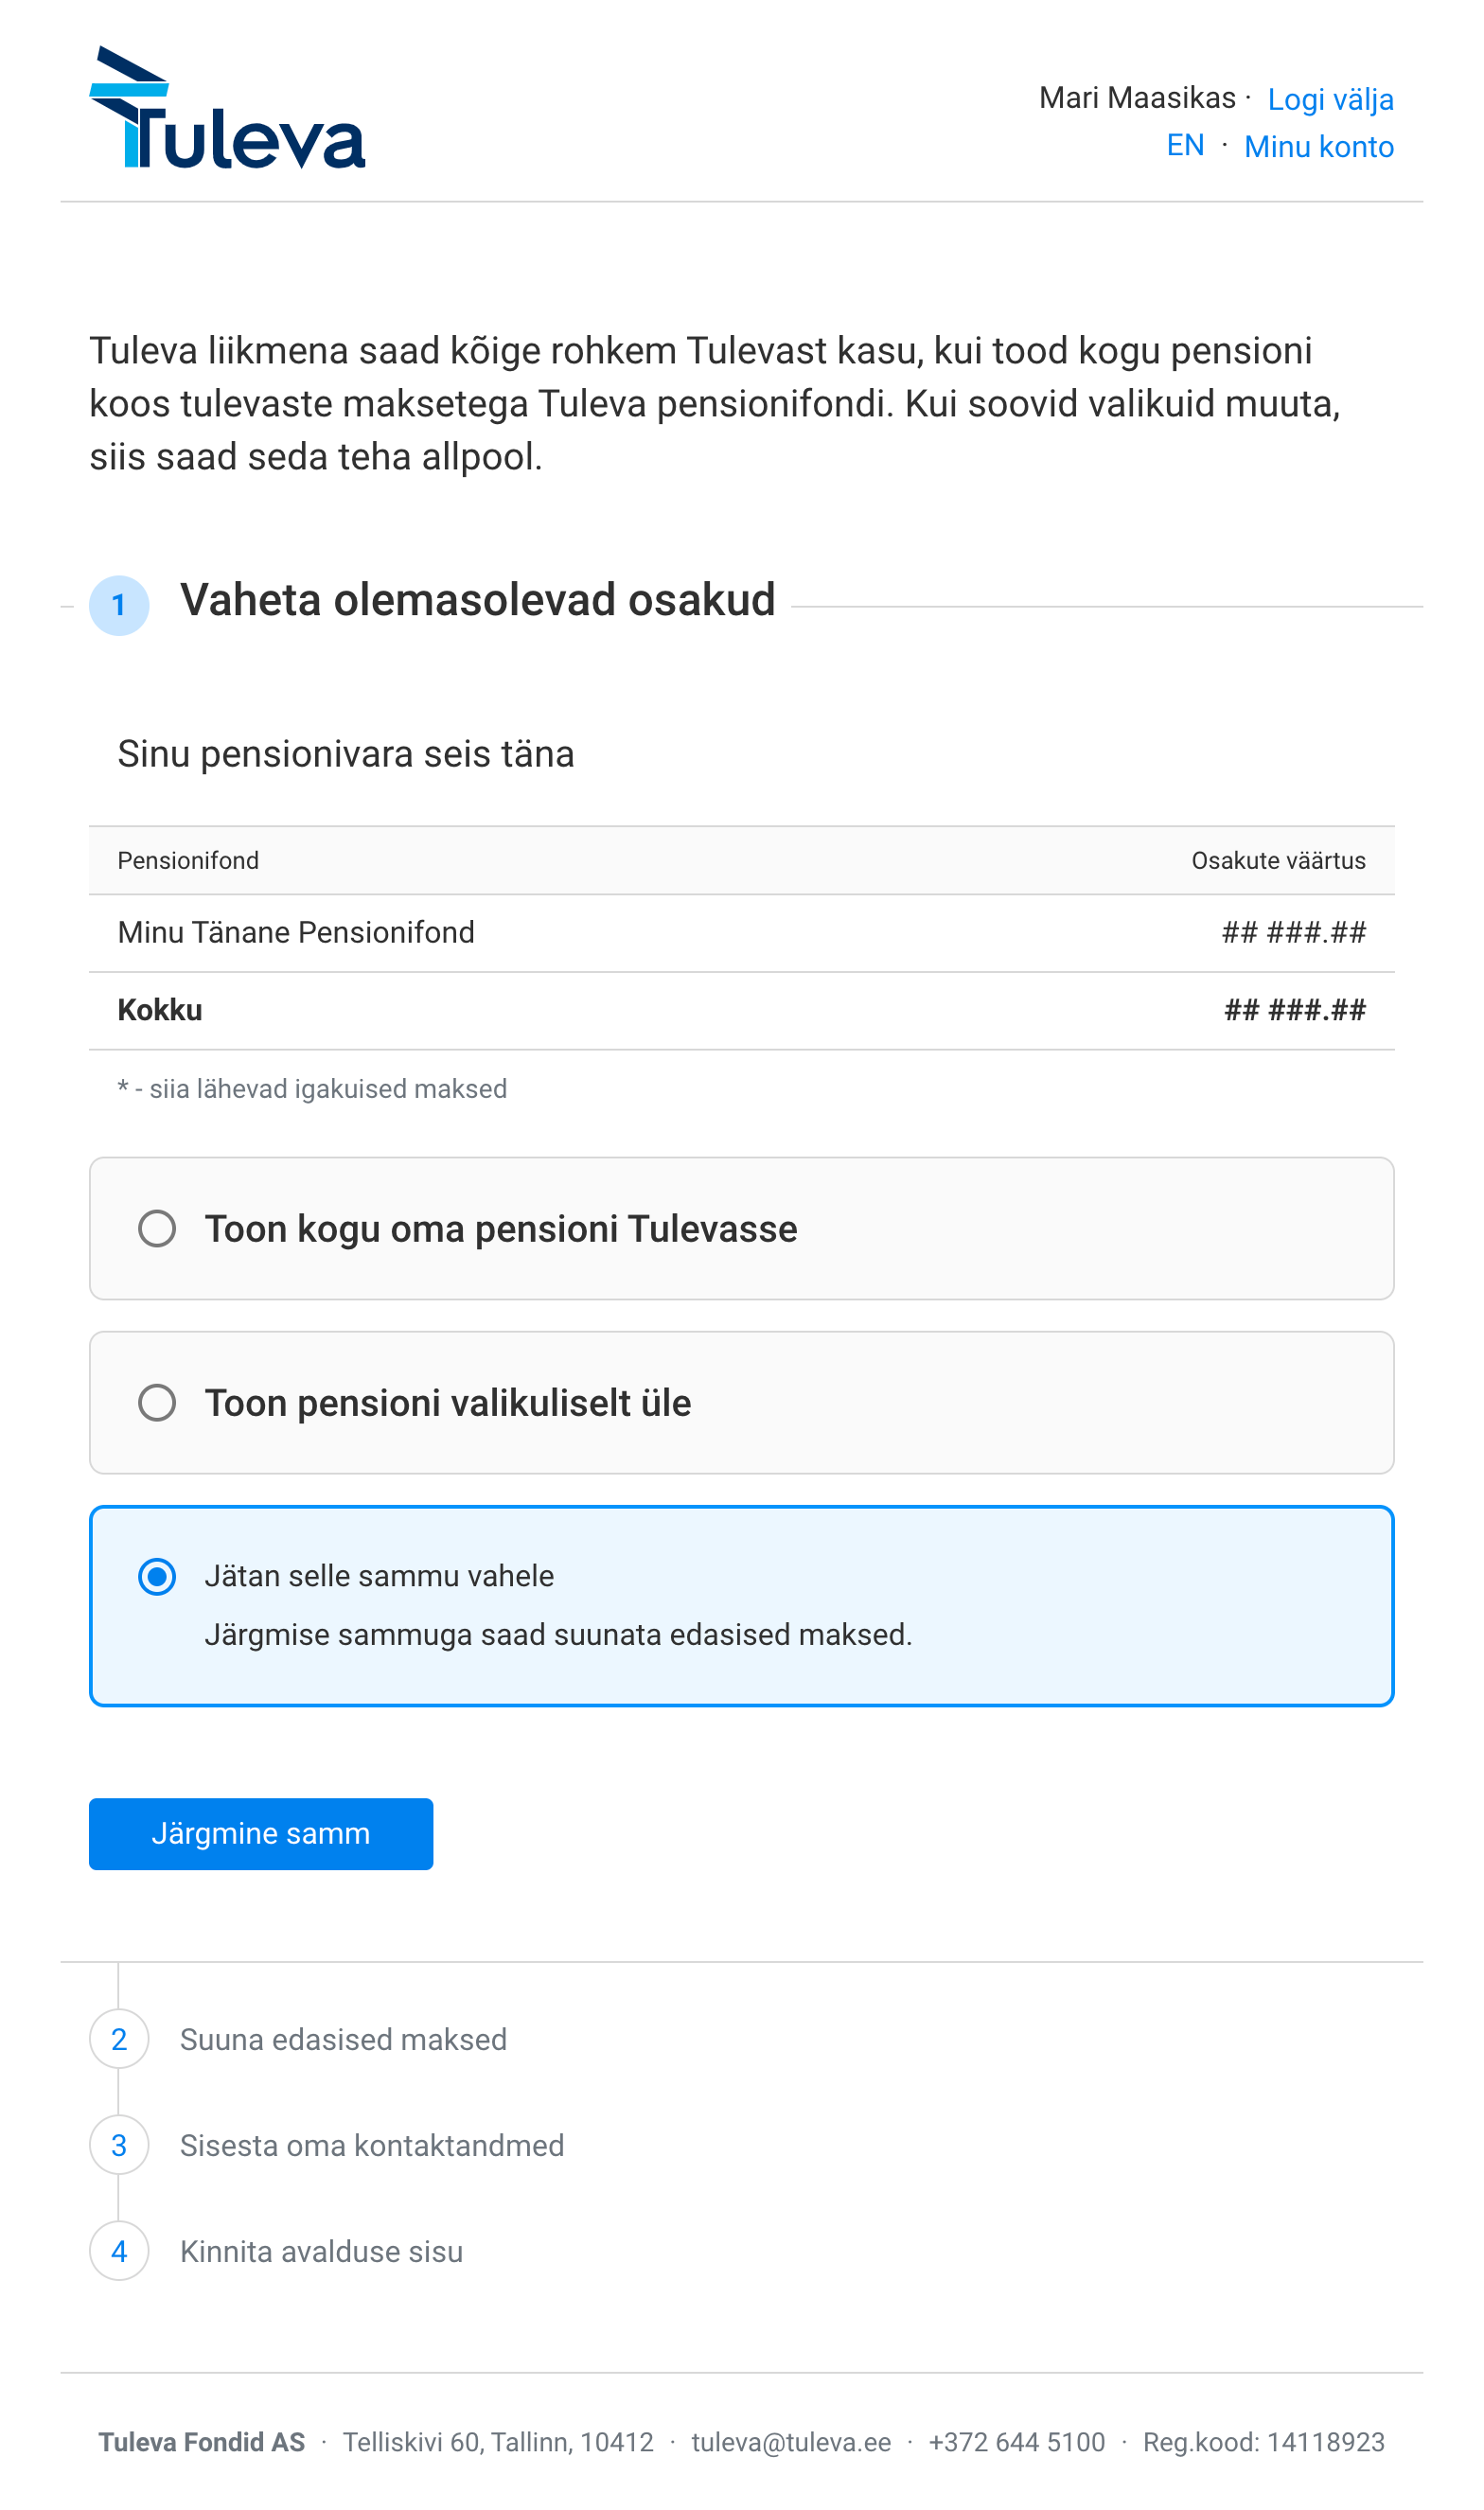Open the 'Sisesta oma kontaktandmed' step
This screenshot has height=2510, width=1484.
pos(372,2146)
